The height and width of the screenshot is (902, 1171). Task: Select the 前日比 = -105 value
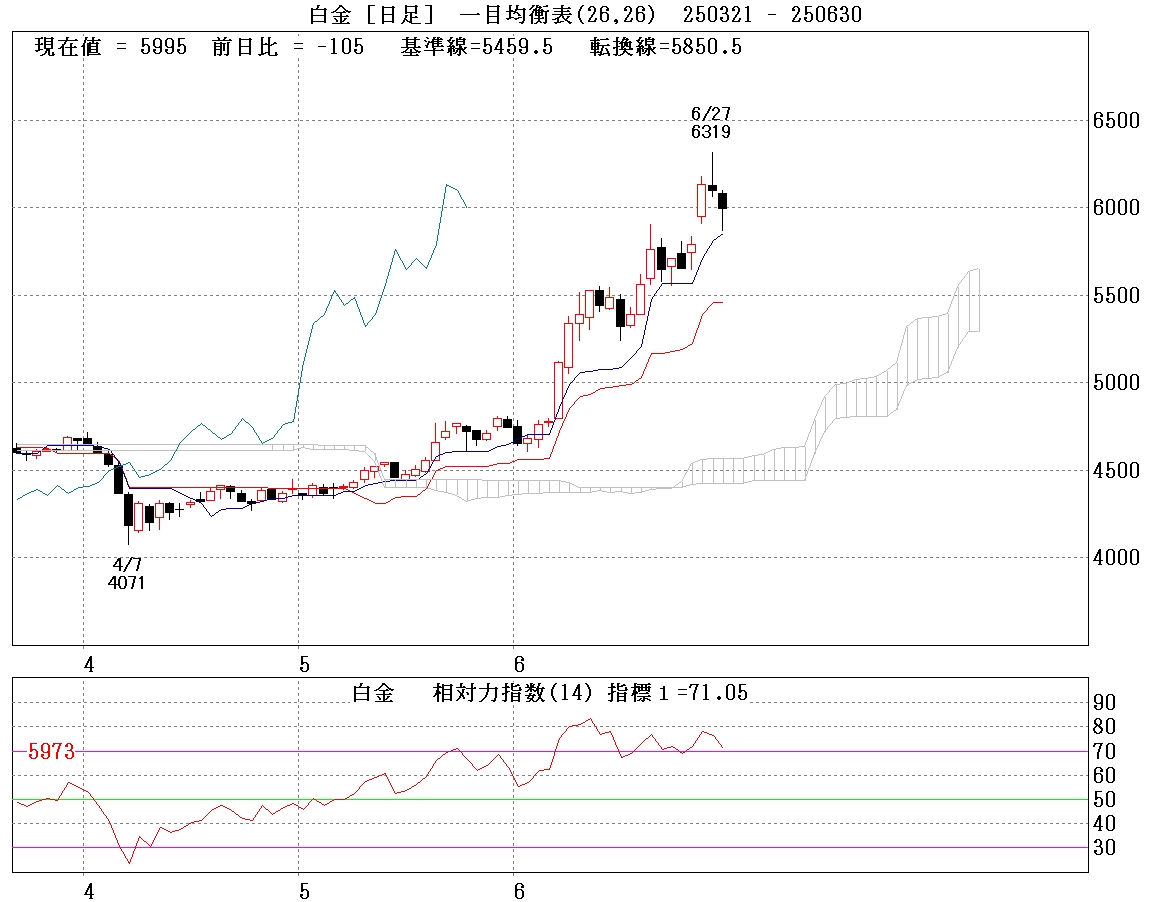[x=288, y=47]
